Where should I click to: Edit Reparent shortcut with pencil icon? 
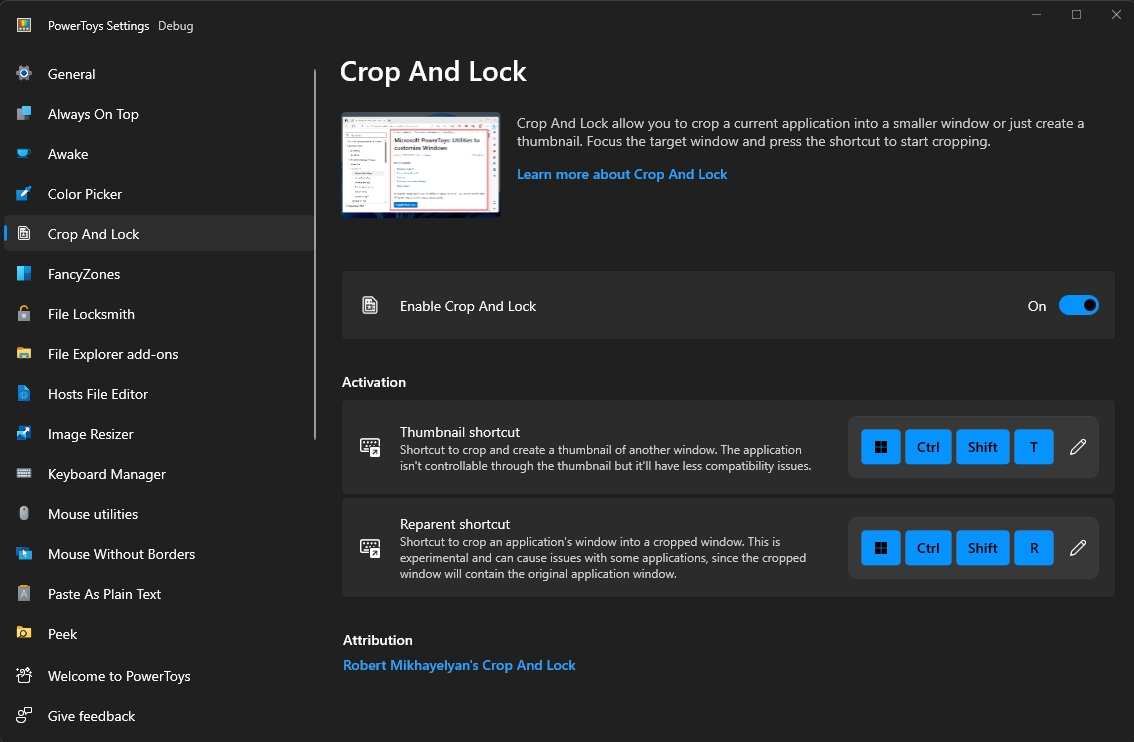[x=1078, y=548]
